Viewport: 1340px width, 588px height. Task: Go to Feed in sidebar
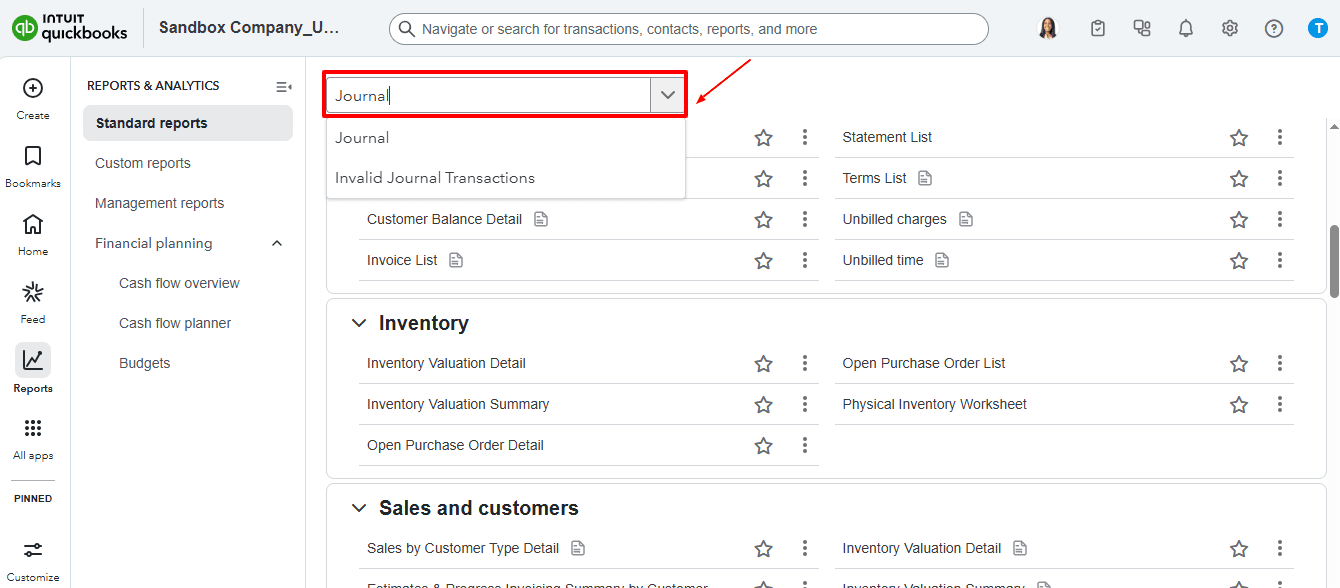coord(33,293)
